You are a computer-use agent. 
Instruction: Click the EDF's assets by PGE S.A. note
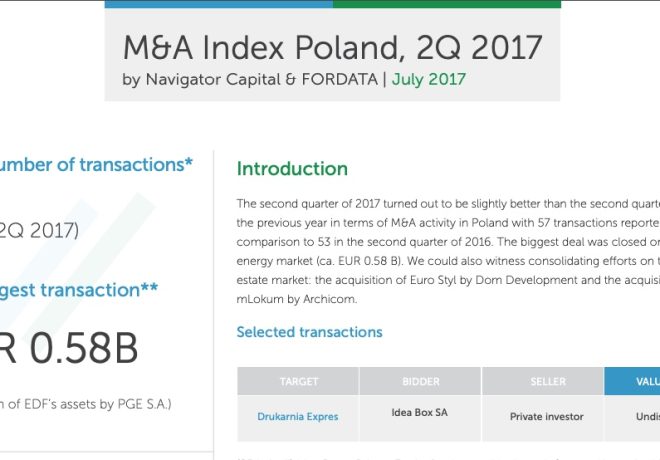click(85, 404)
